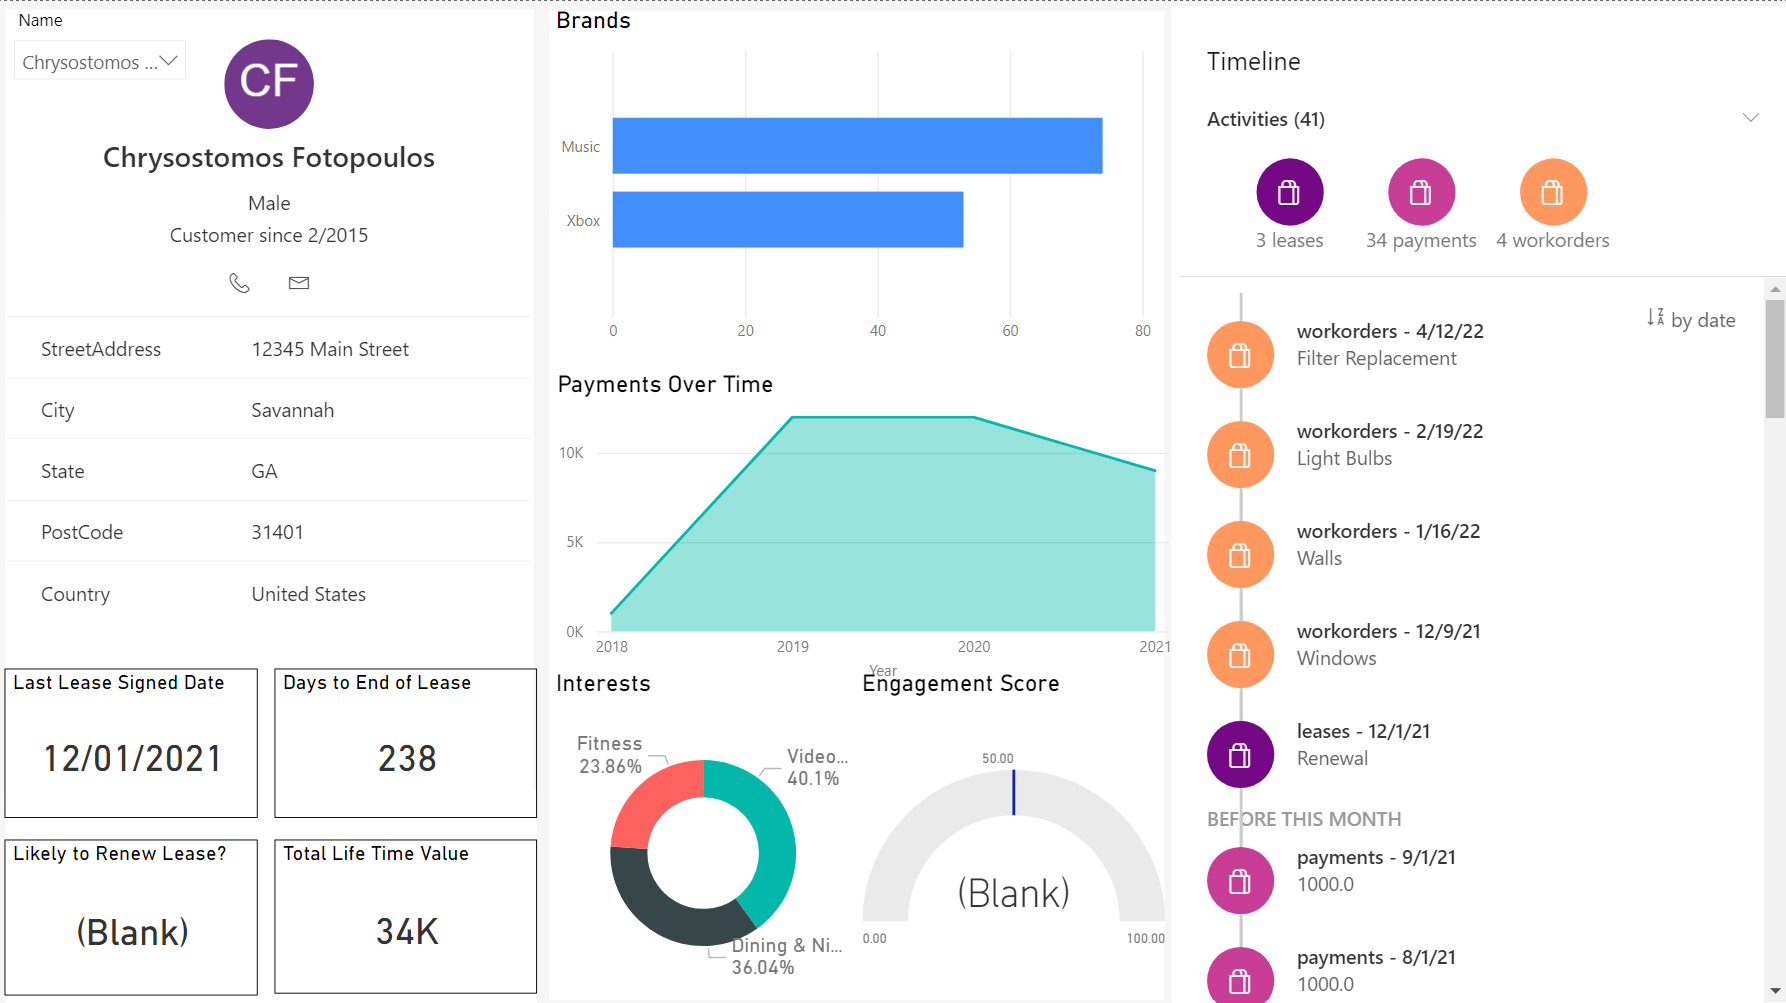The width and height of the screenshot is (1786, 1003).
Task: Filter timeline by 34 payments icon
Action: click(1421, 192)
